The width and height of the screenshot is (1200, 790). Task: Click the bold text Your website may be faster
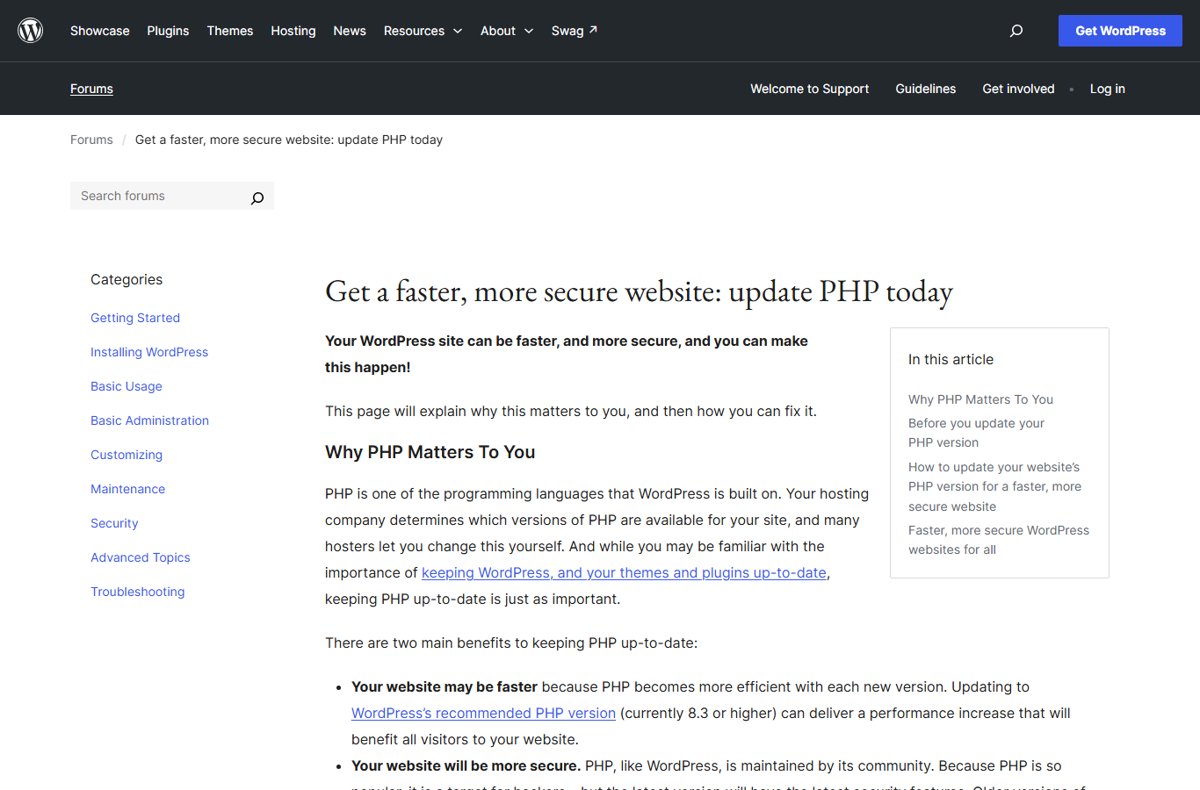coord(444,687)
